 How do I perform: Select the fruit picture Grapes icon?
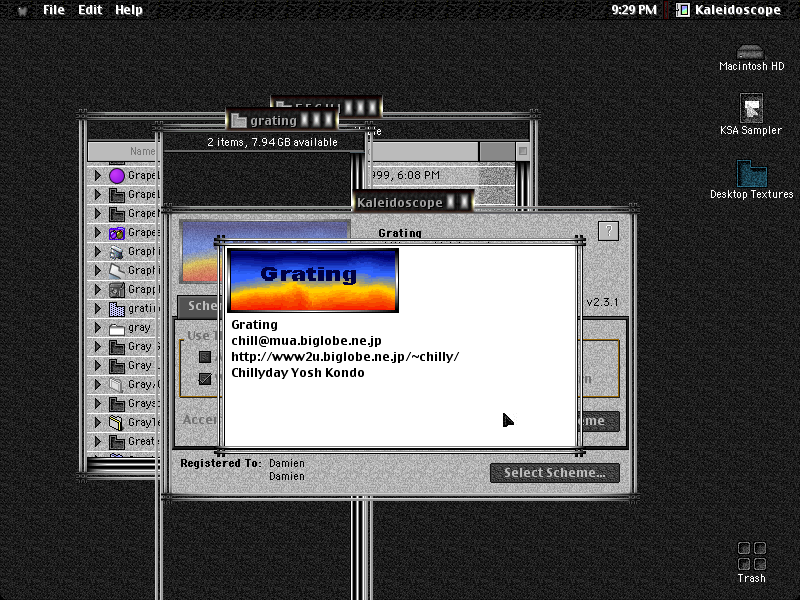tap(117, 233)
